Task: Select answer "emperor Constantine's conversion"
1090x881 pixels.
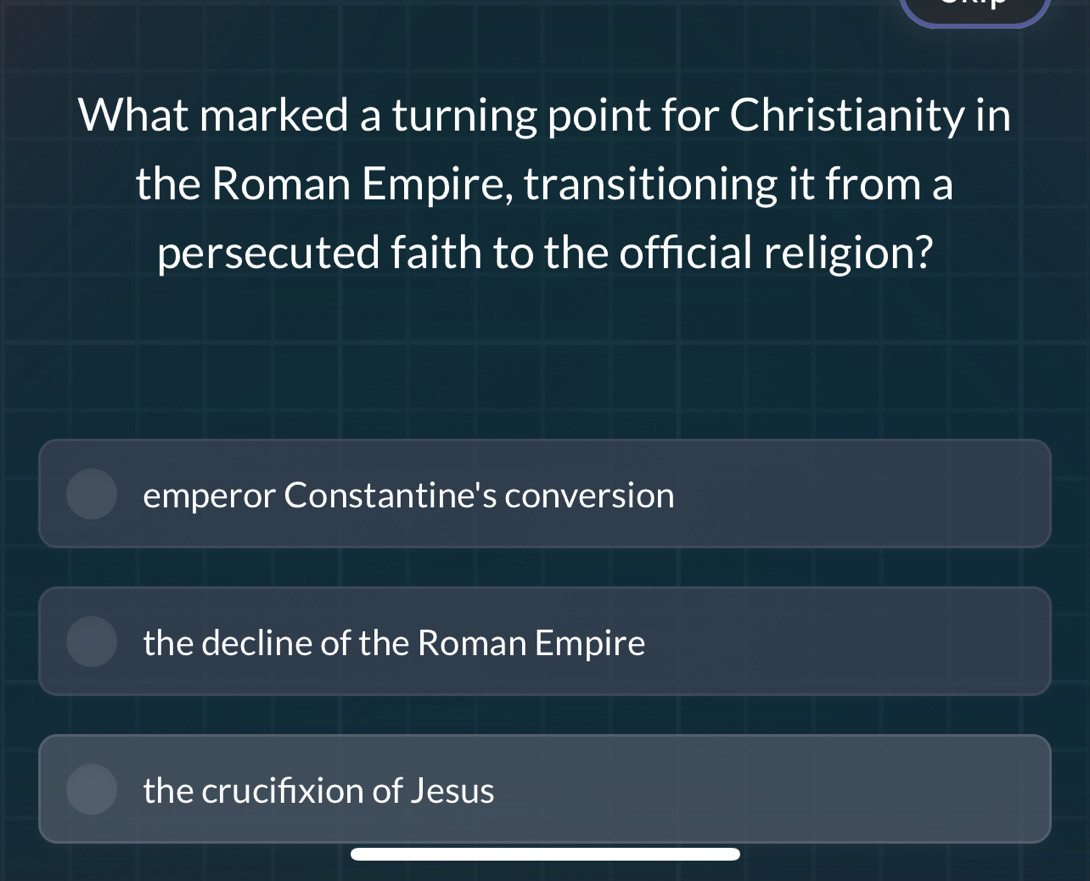Action: click(x=545, y=493)
